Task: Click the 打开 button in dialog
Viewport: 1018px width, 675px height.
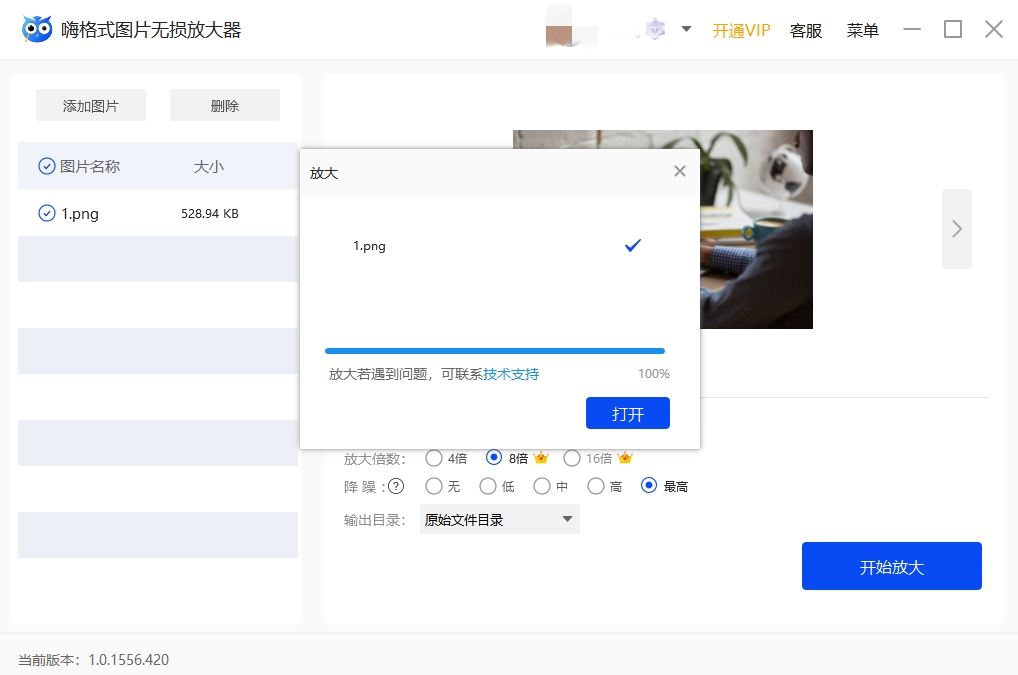Action: pos(627,413)
